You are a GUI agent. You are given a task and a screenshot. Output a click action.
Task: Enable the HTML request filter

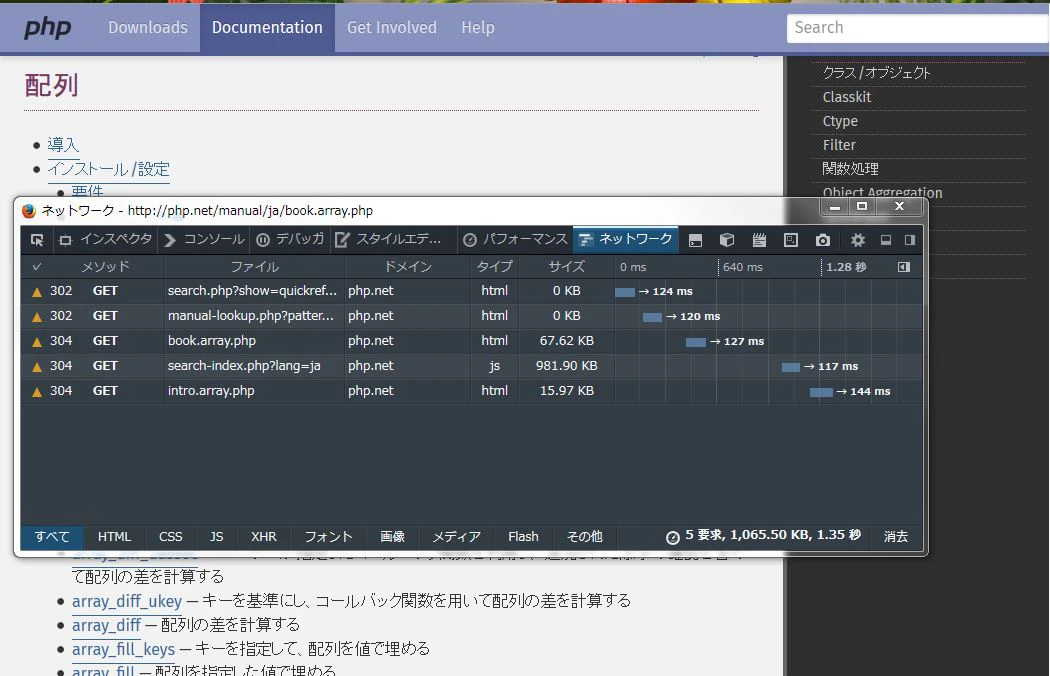point(114,537)
